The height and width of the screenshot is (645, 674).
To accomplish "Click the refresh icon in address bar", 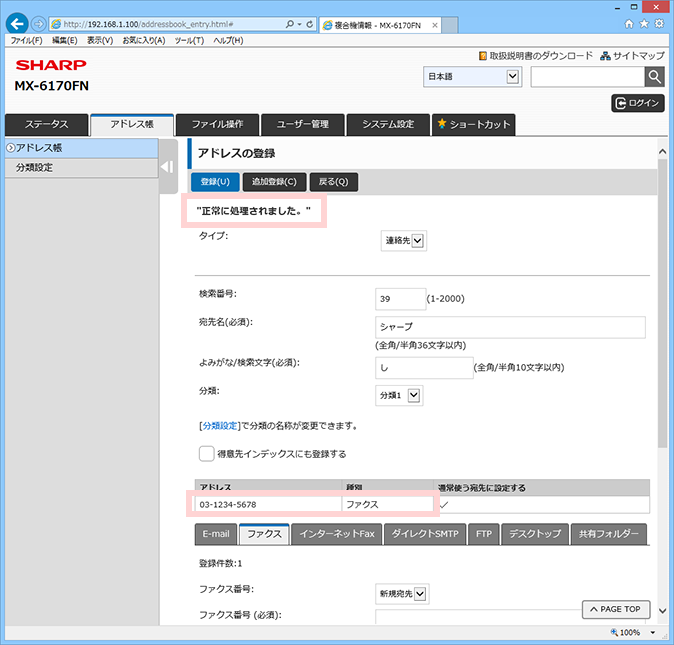I will (309, 24).
